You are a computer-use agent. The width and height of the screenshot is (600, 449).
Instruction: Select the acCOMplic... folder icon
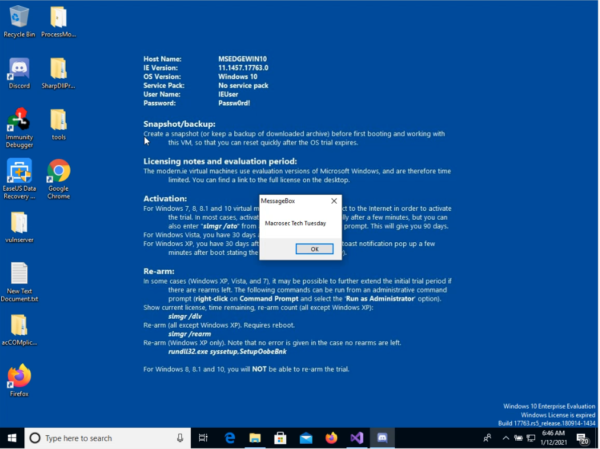pos(19,330)
